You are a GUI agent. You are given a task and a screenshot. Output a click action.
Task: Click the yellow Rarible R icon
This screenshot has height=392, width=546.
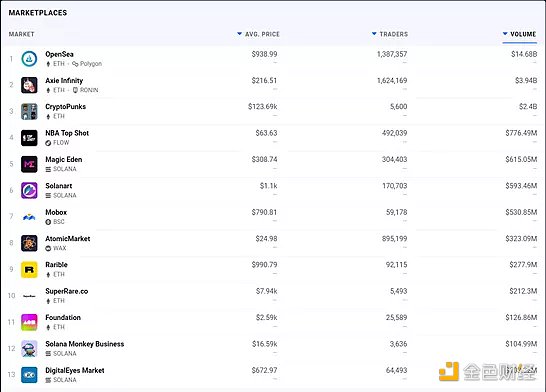(x=29, y=269)
